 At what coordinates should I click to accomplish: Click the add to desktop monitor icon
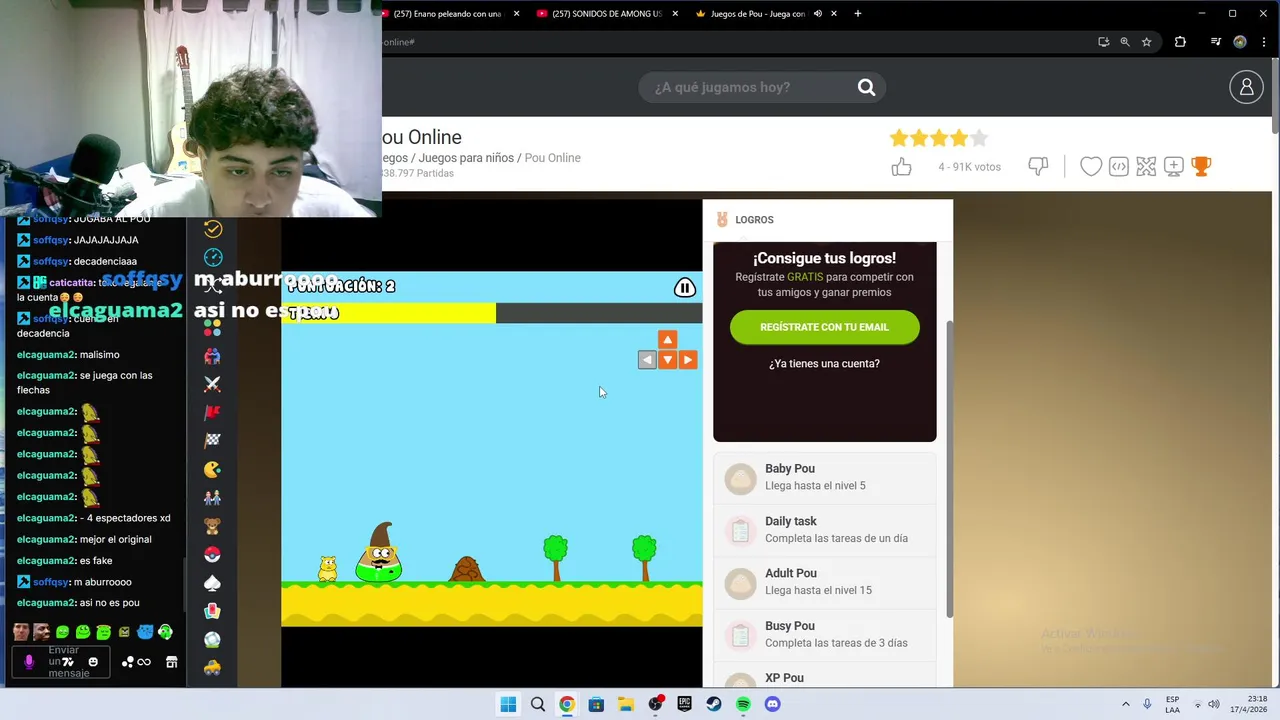pyautogui.click(x=1174, y=167)
